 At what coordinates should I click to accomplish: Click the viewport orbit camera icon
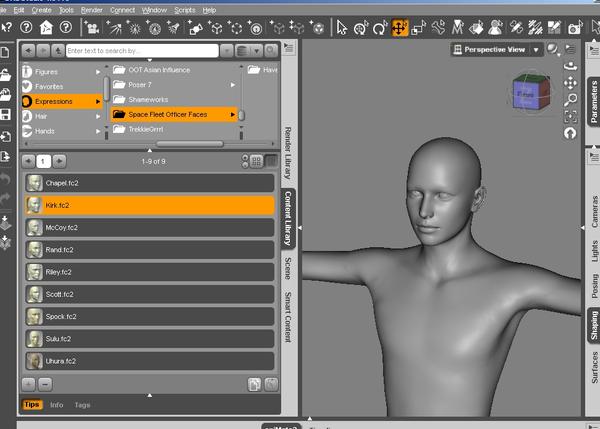(x=570, y=66)
